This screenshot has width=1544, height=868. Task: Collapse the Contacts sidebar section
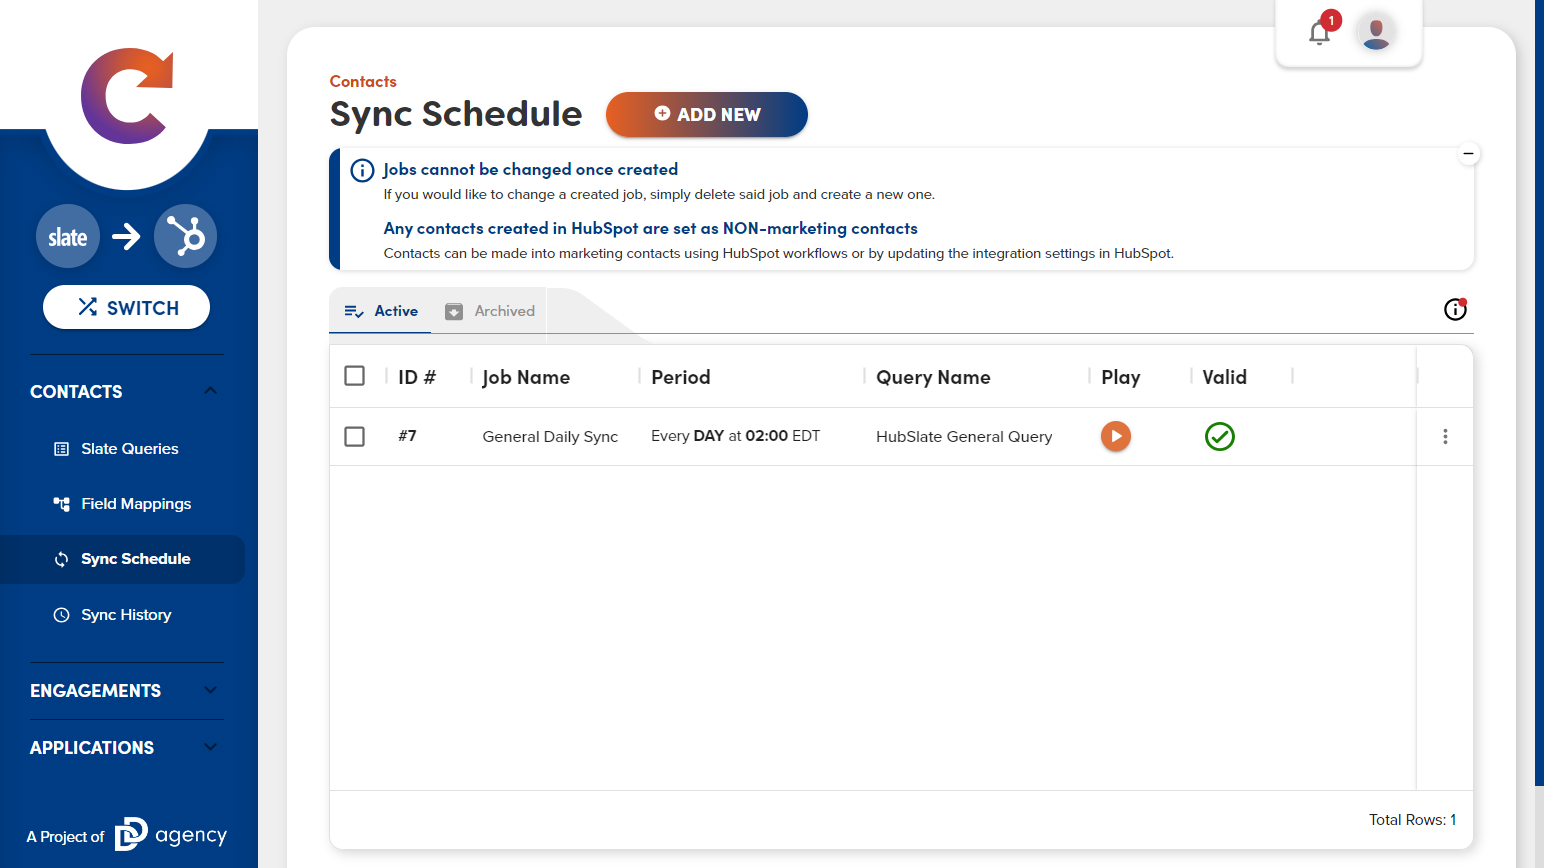click(210, 391)
